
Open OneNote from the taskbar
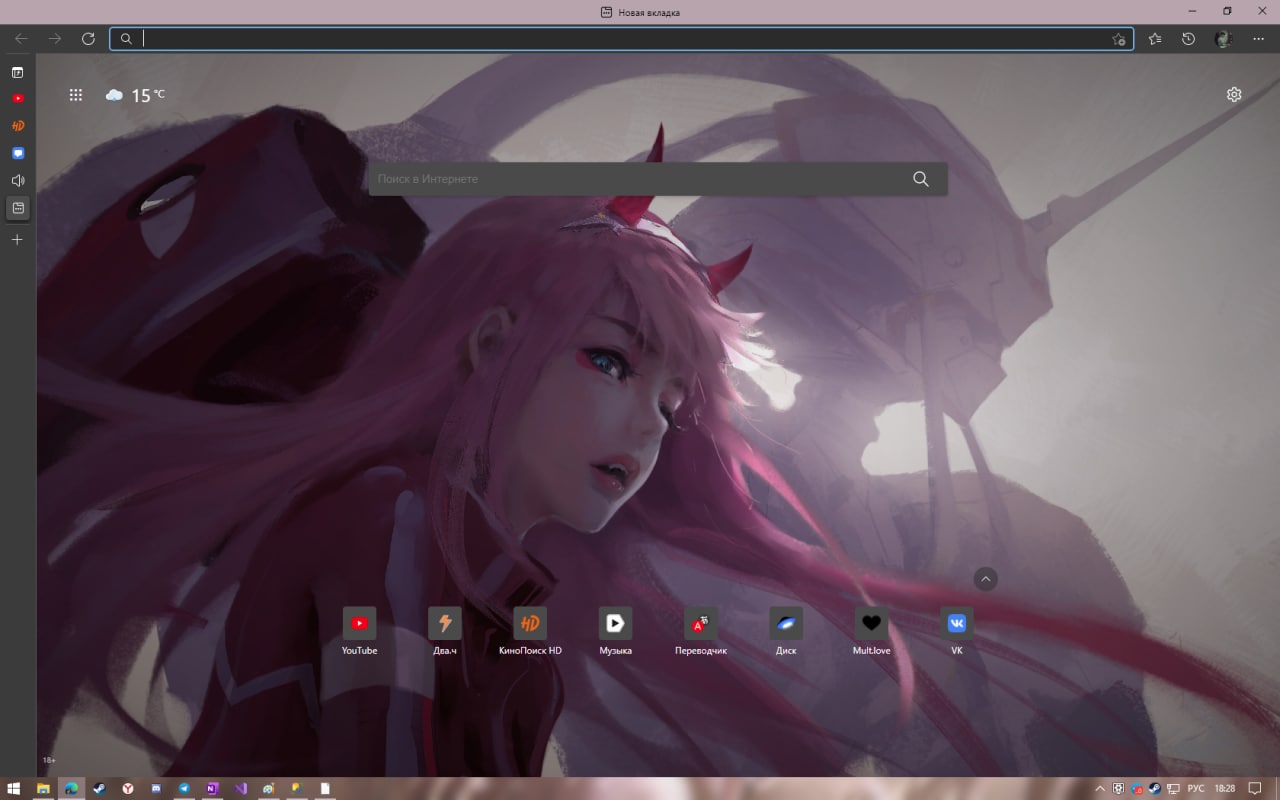[x=212, y=788]
